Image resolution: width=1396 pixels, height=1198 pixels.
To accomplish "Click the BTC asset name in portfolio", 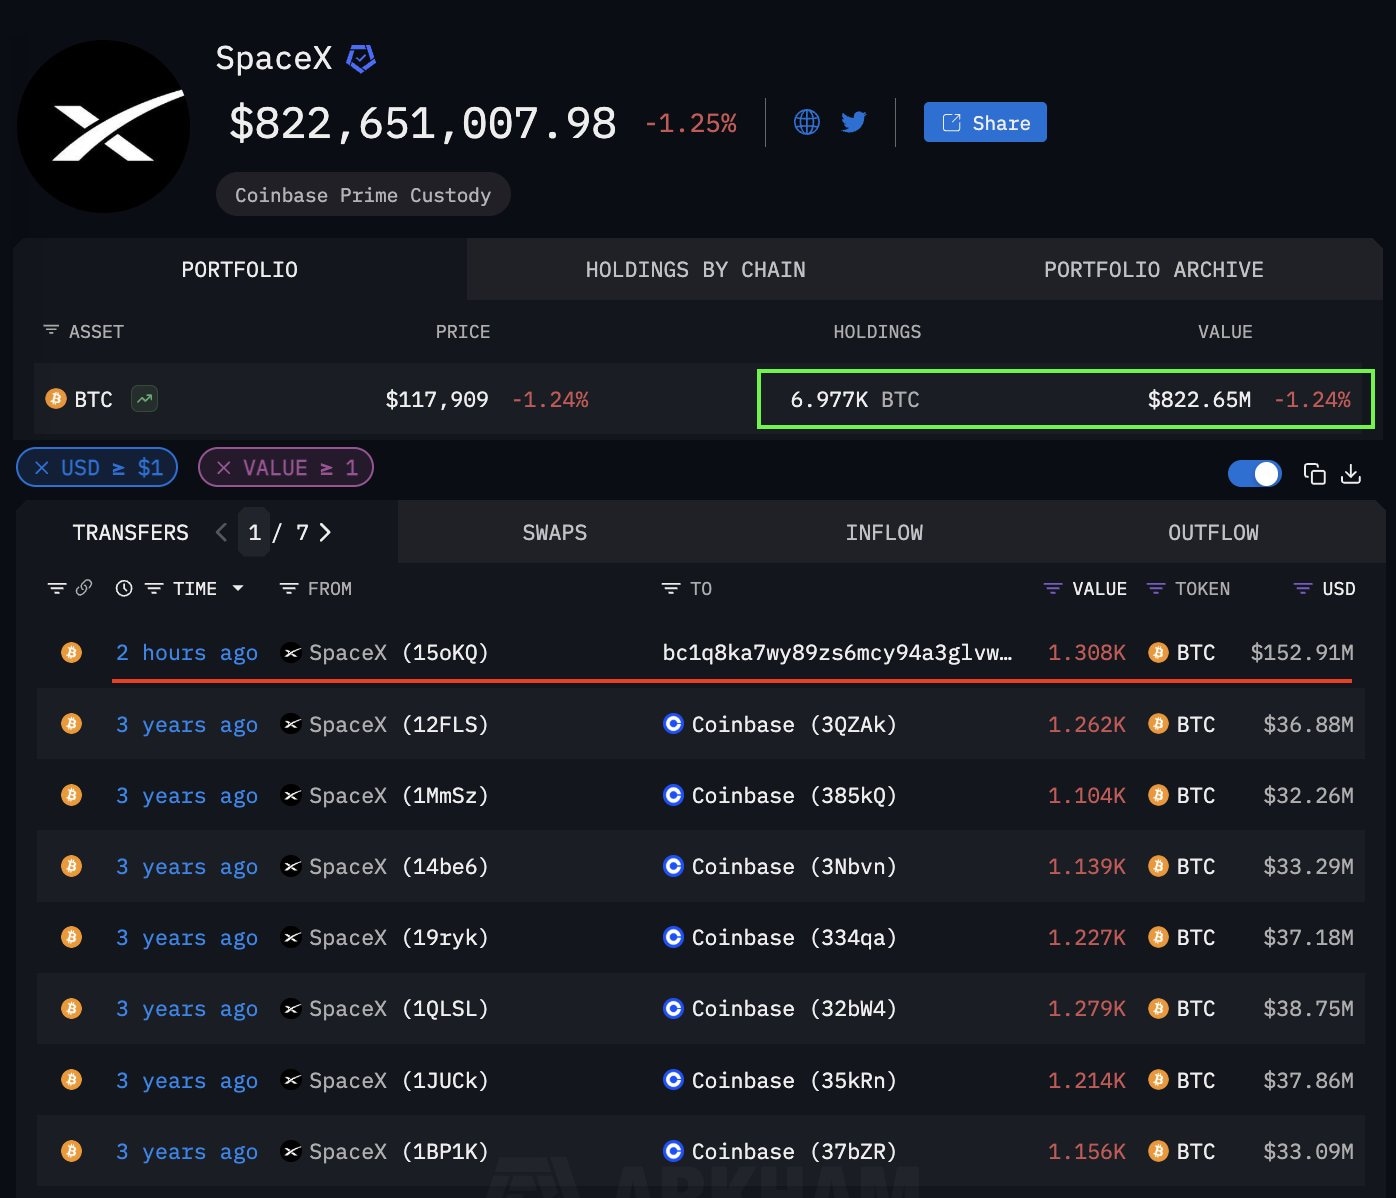I will tap(94, 399).
